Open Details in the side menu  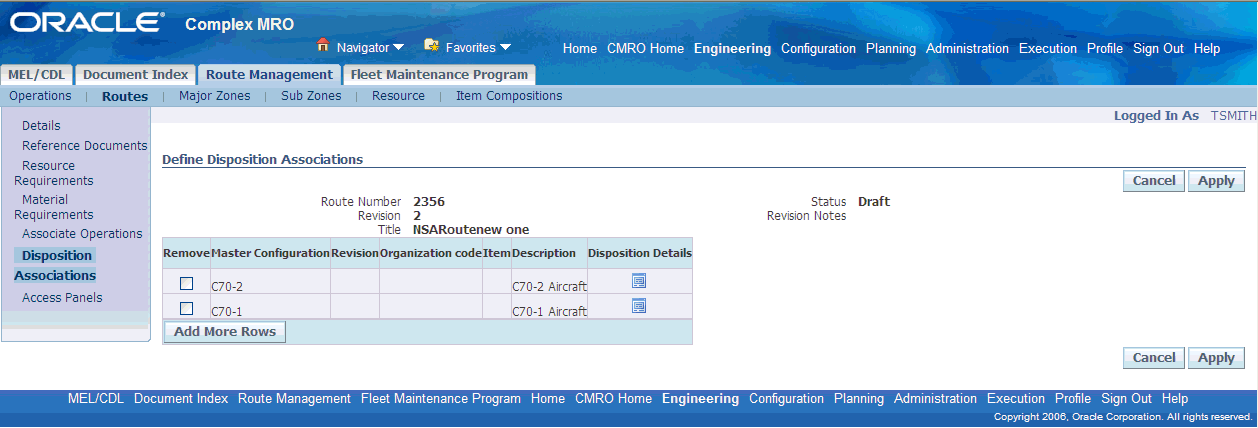click(41, 126)
